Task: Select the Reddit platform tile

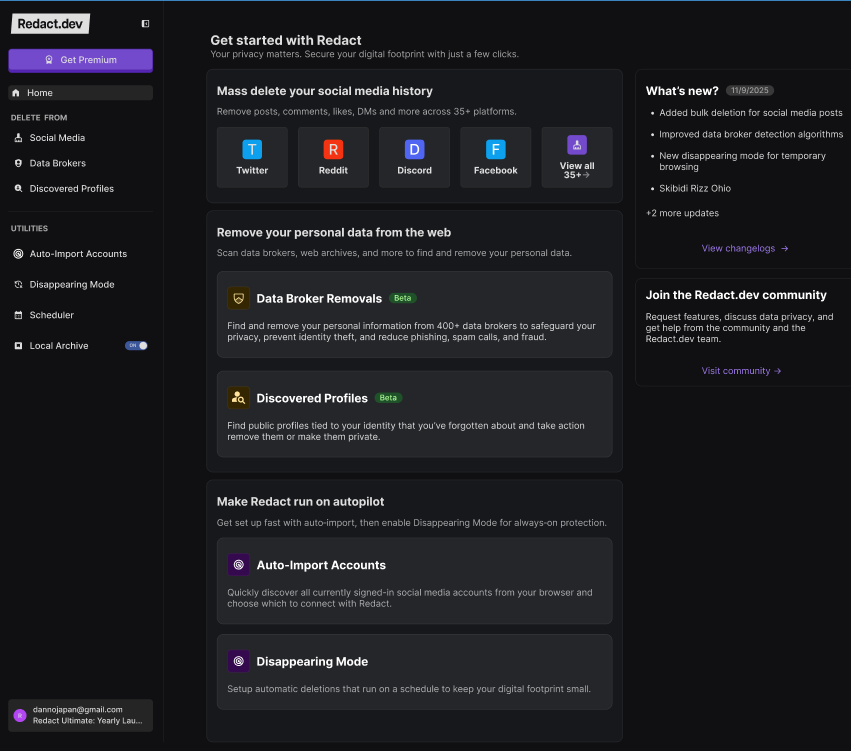Action: point(333,157)
